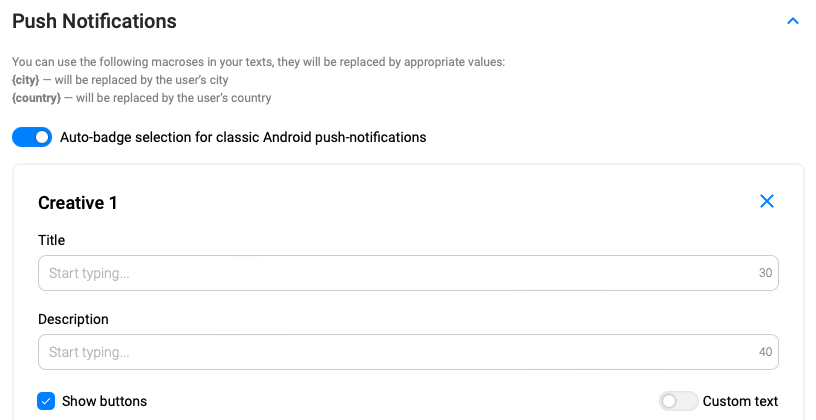Click the Title field label

(52, 240)
